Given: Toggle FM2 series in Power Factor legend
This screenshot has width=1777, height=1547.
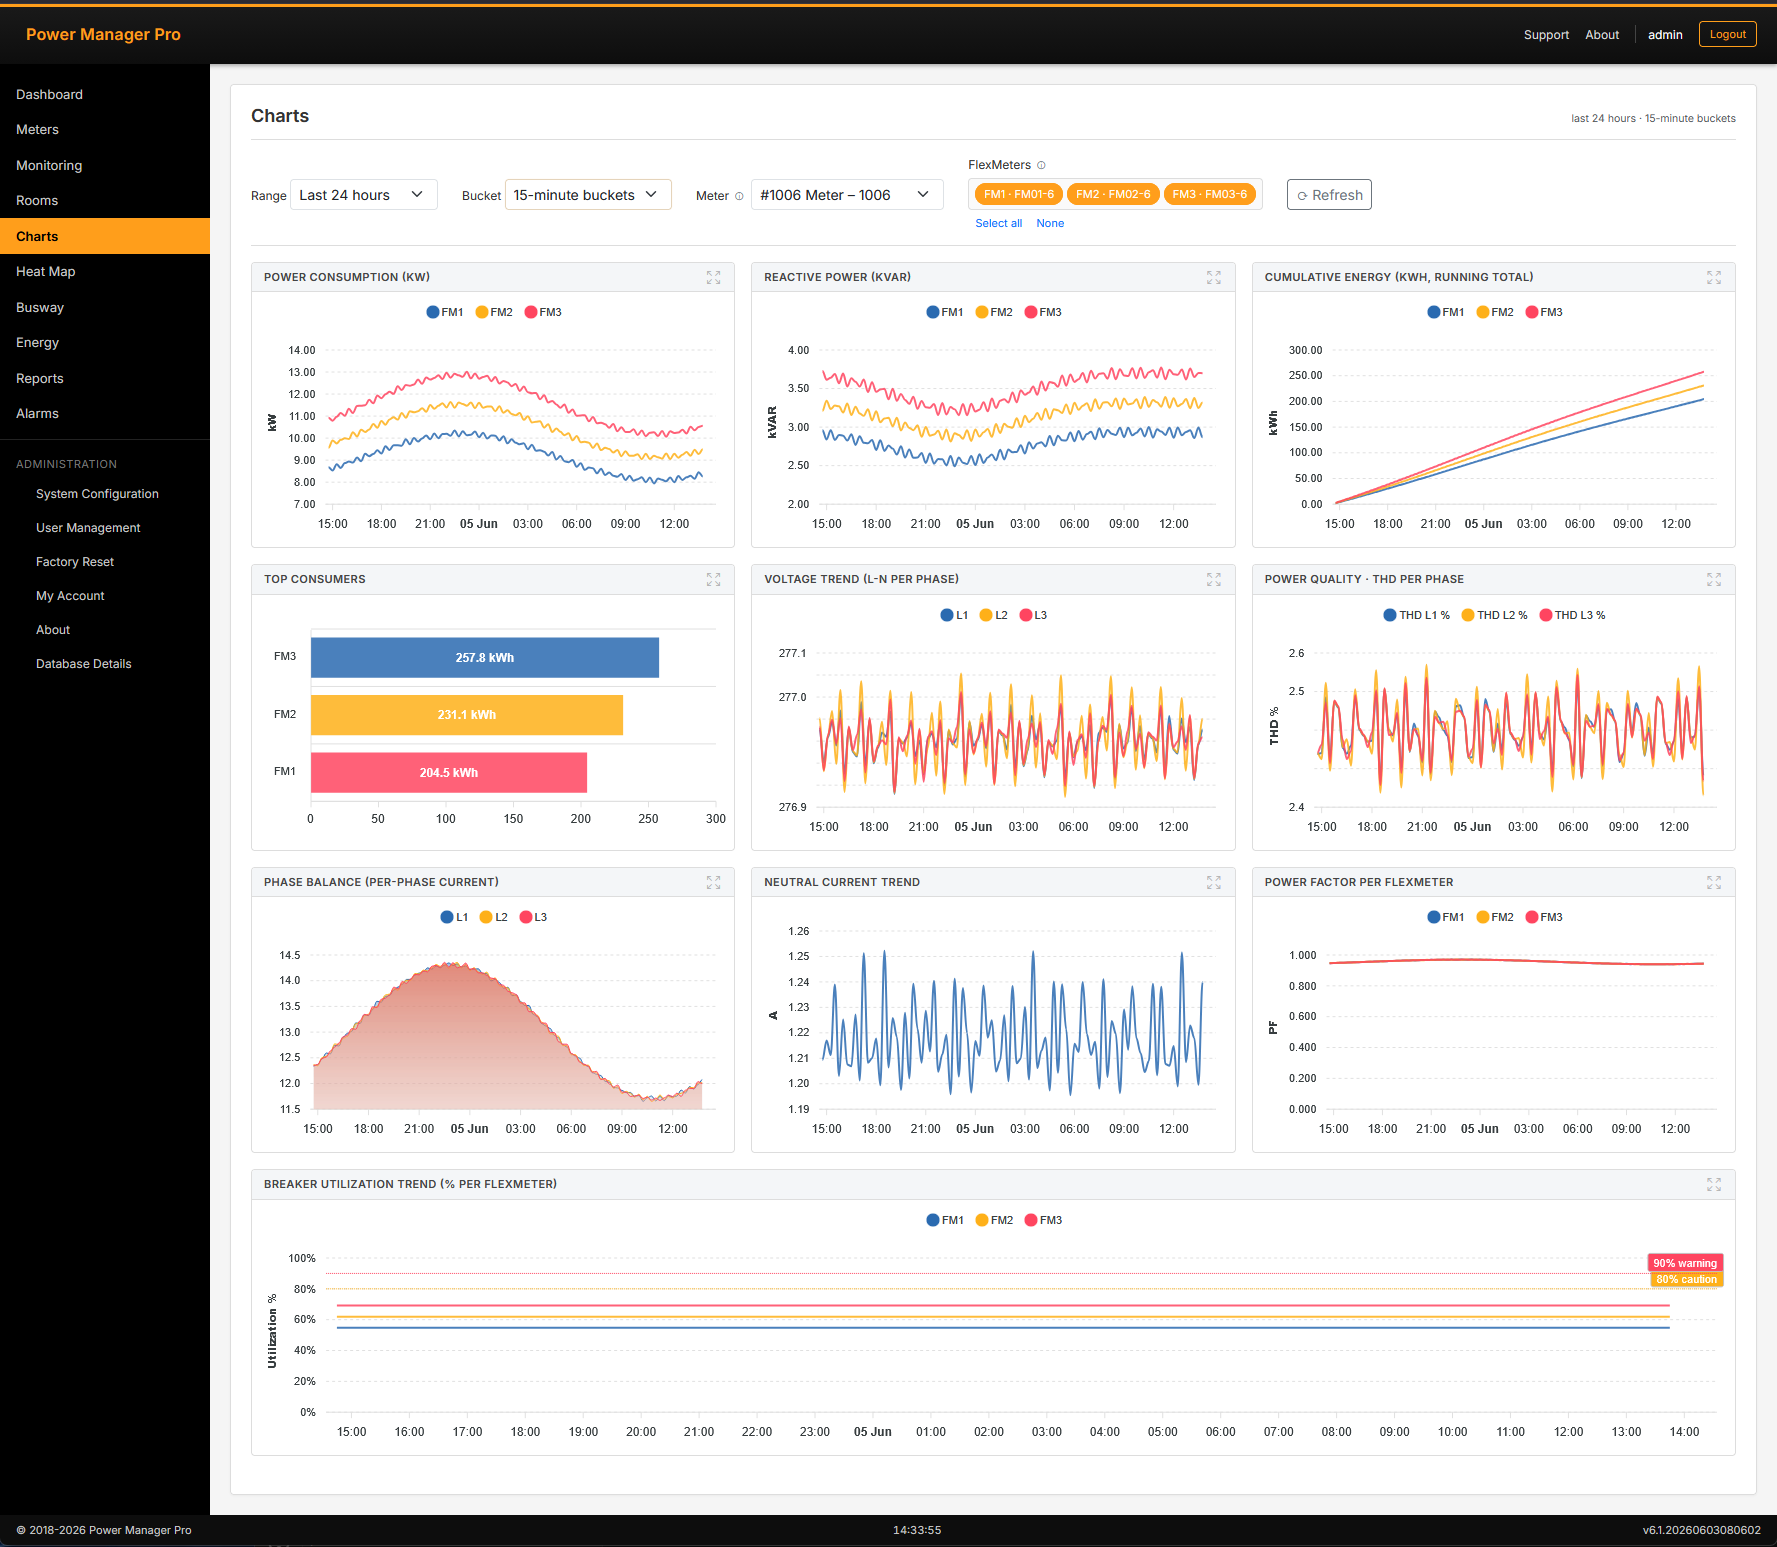Looking at the screenshot, I should coord(1495,917).
